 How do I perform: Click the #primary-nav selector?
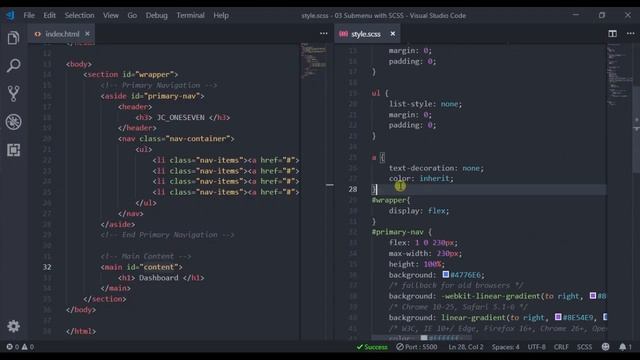(x=398, y=232)
